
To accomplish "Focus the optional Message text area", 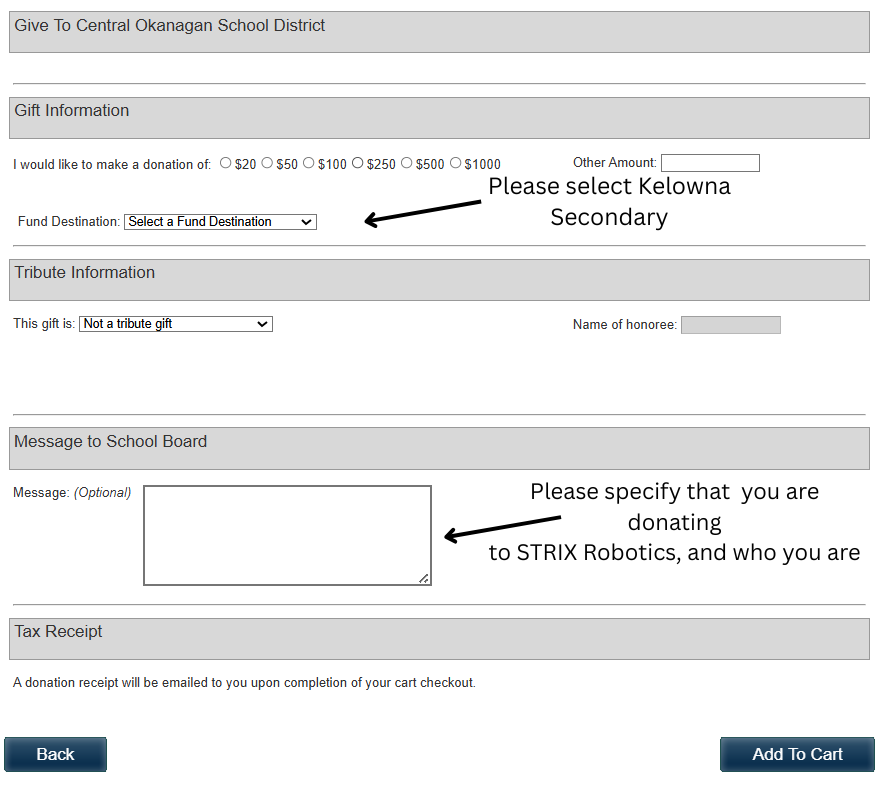I will point(287,535).
